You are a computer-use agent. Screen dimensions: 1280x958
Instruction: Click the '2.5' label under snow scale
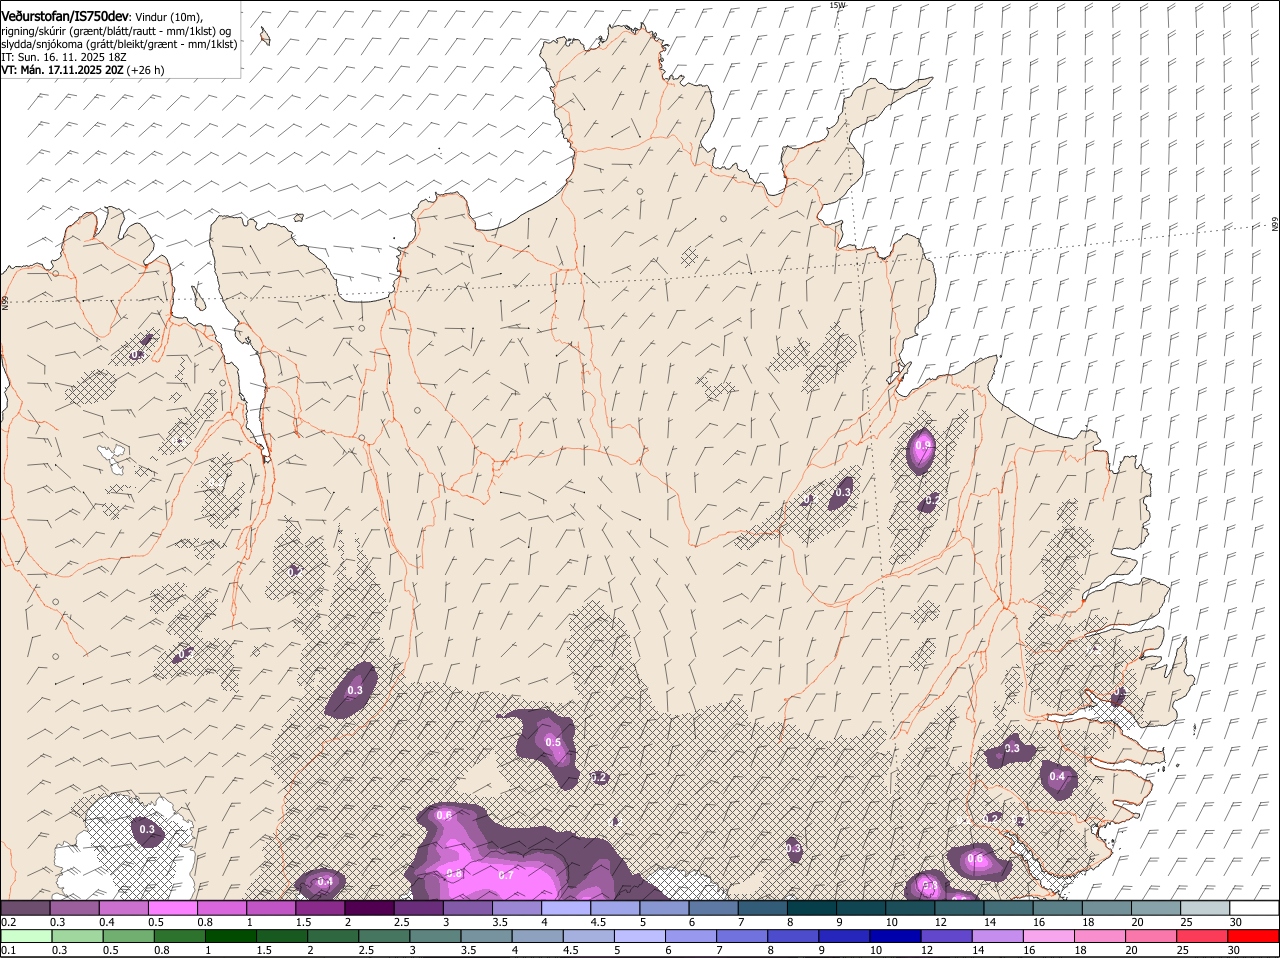click(x=401, y=922)
